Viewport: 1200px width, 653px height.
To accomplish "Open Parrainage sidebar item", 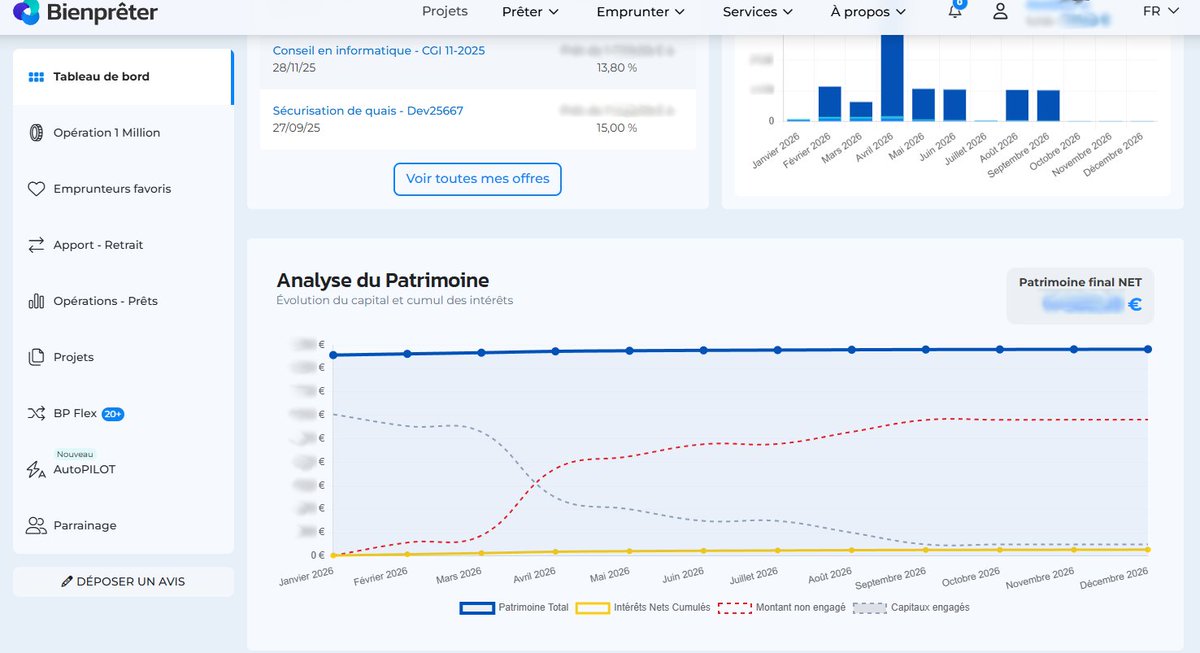I will 123,525.
